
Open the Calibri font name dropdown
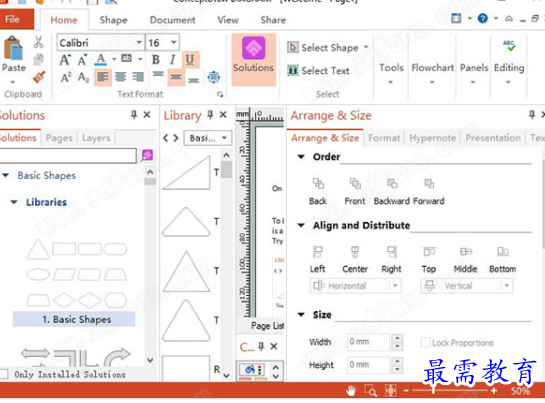coord(139,43)
